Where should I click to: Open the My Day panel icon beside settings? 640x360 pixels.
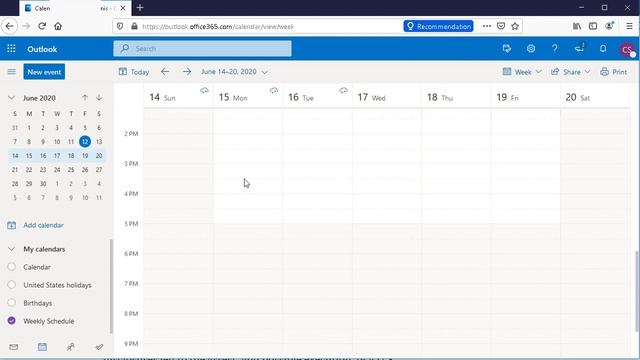tap(507, 49)
